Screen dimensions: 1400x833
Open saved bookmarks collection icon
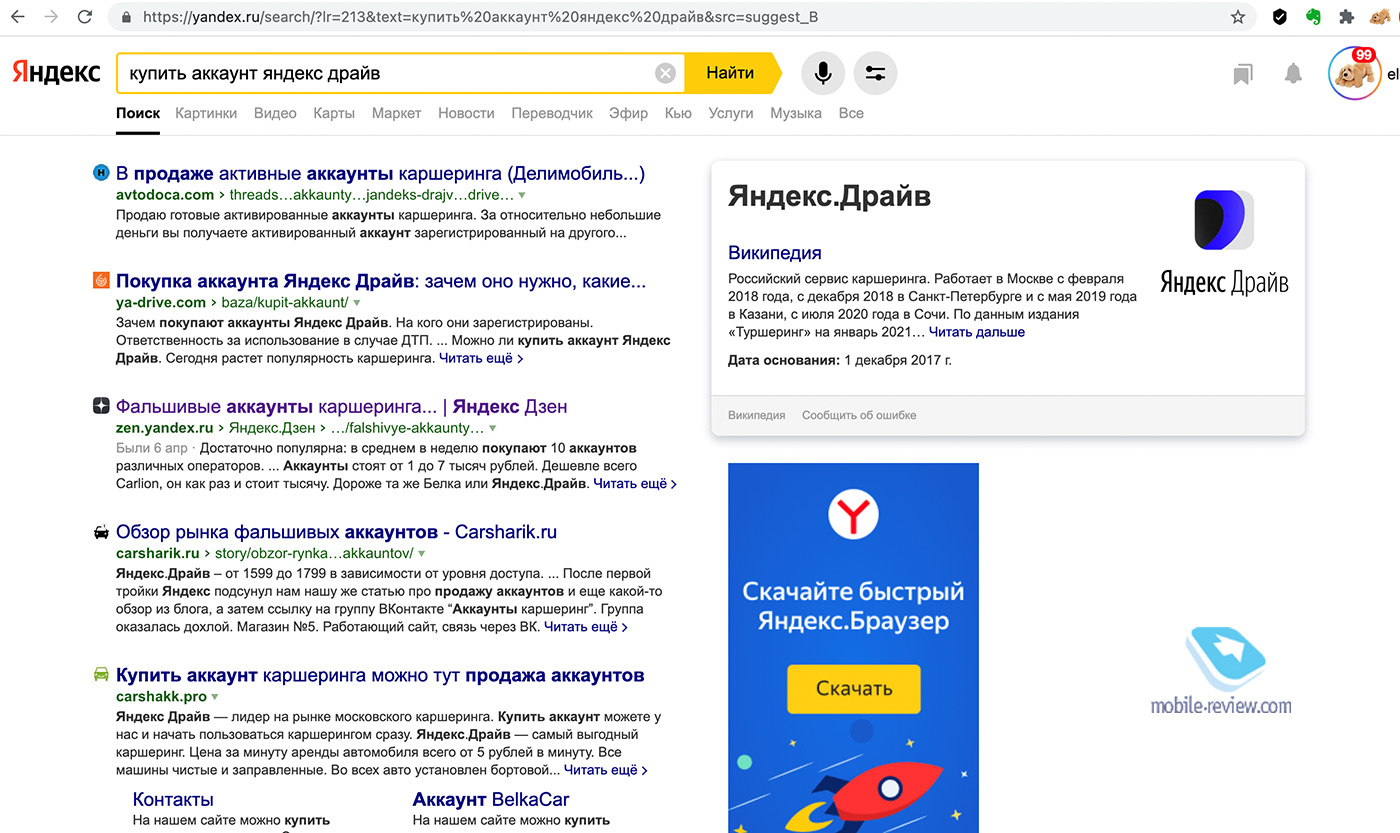(1243, 74)
